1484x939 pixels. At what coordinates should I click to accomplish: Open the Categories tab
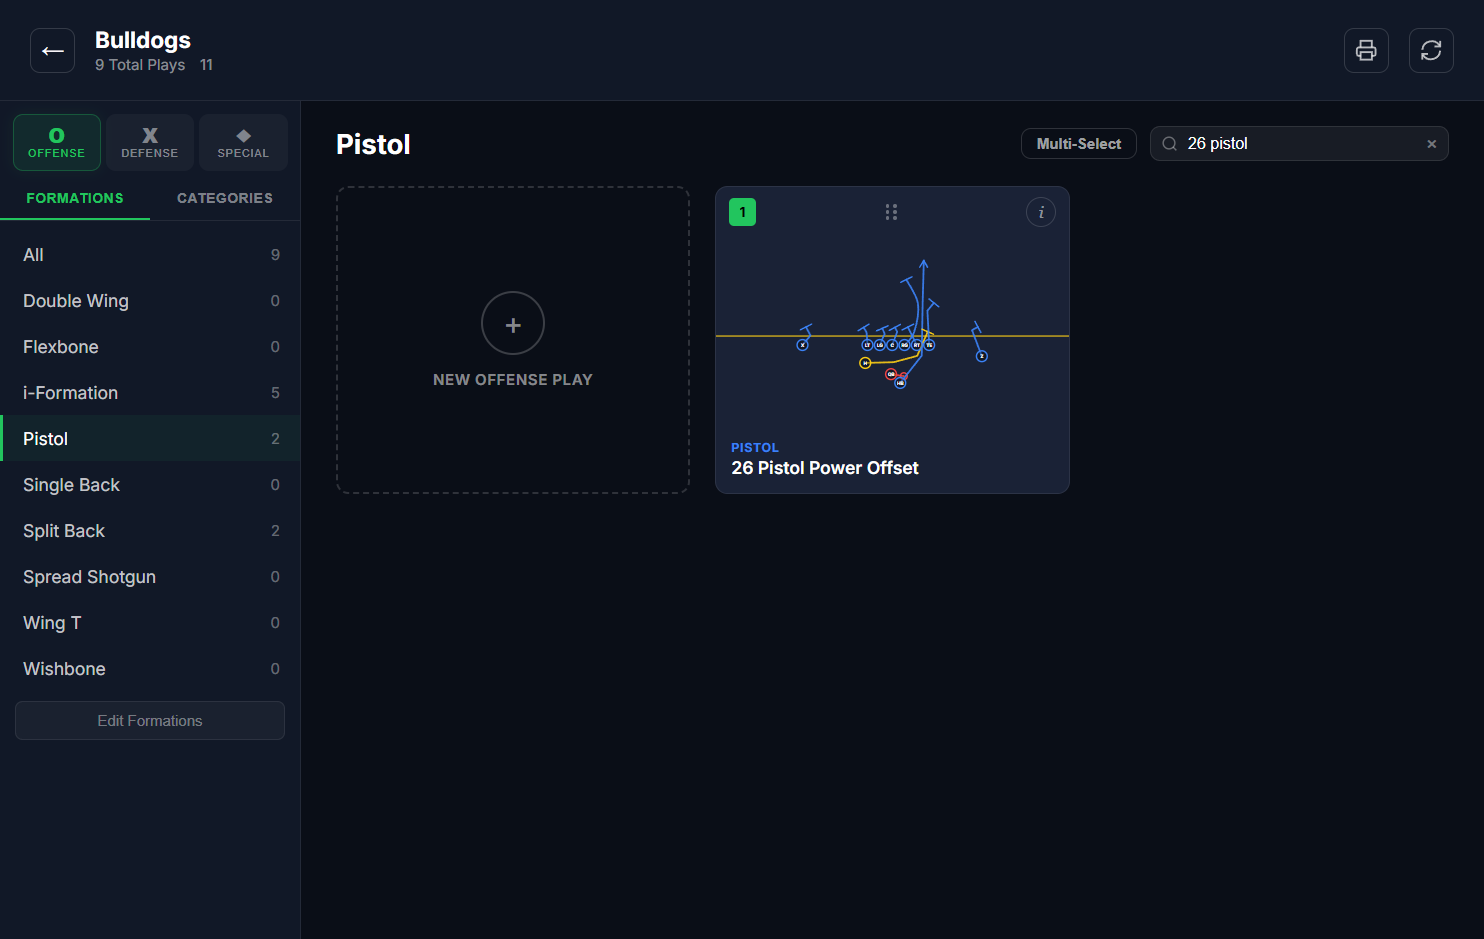pyautogui.click(x=225, y=198)
